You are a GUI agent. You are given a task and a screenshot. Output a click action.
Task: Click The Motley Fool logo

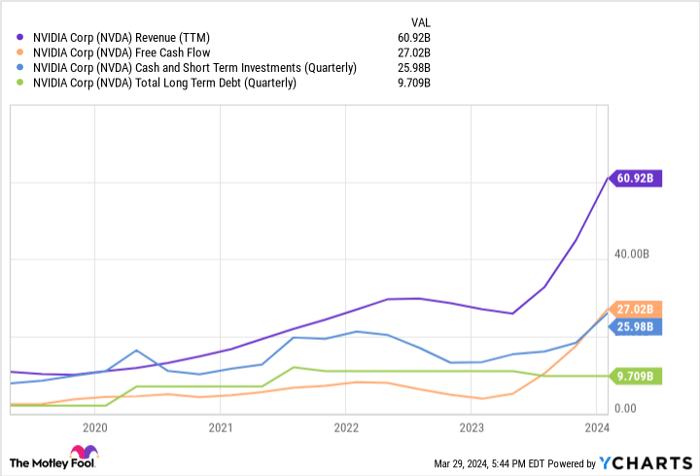(54, 457)
